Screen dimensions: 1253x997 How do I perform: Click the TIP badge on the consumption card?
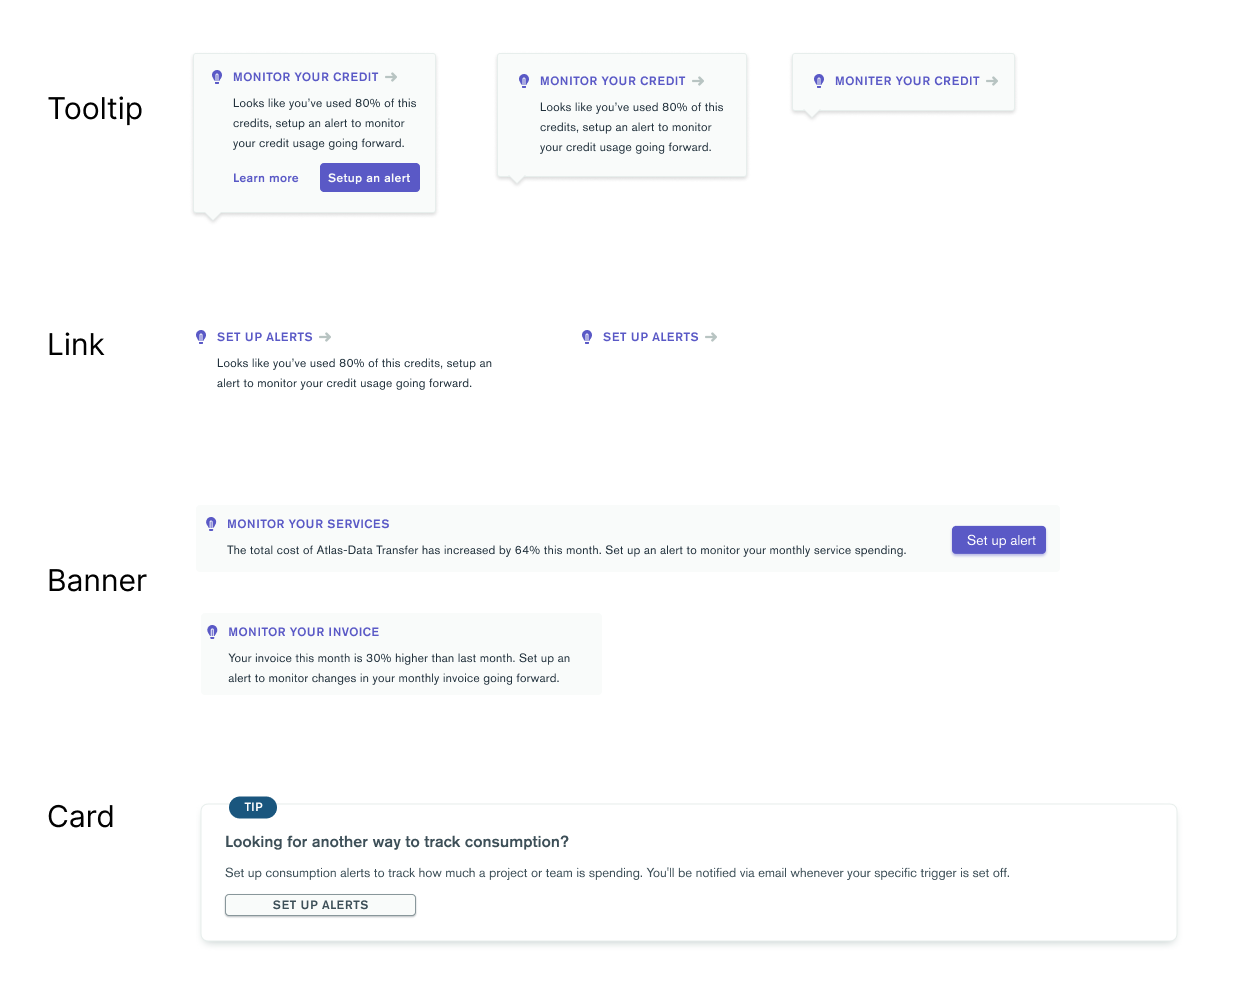pyautogui.click(x=252, y=807)
